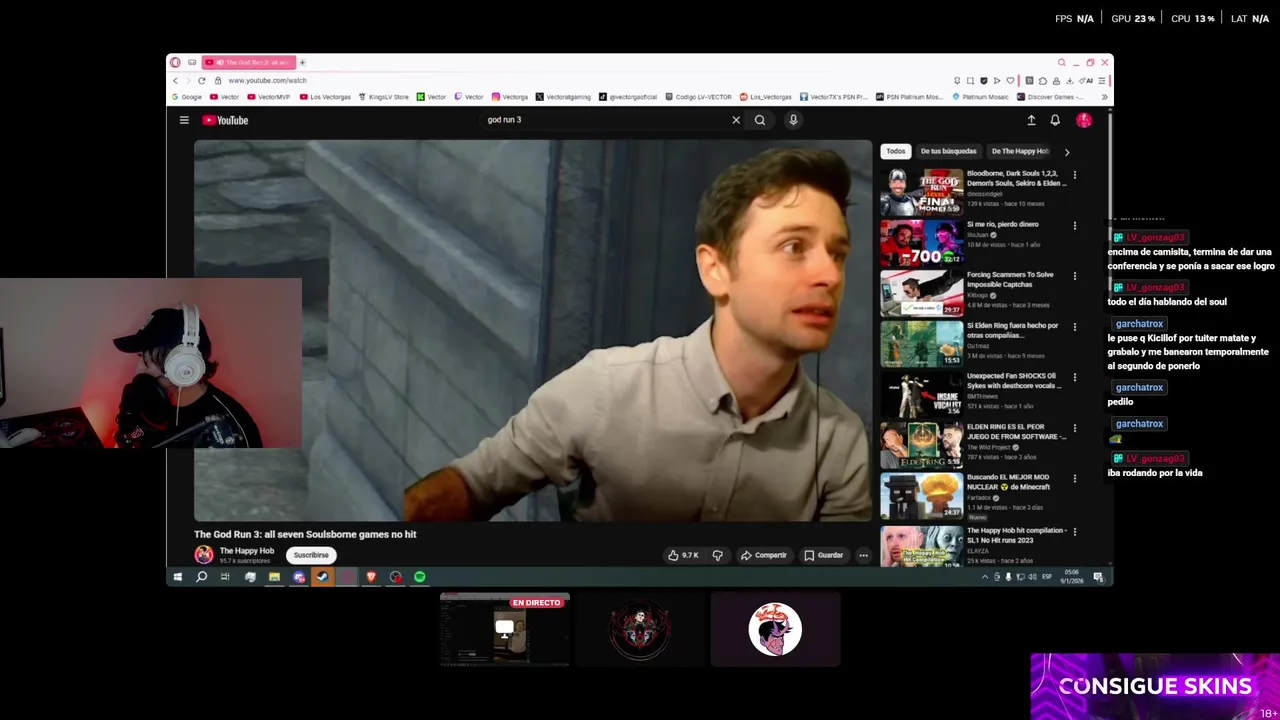The width and height of the screenshot is (1280, 720).
Task: Subscribe via the Suscribirse button
Action: coord(311,555)
